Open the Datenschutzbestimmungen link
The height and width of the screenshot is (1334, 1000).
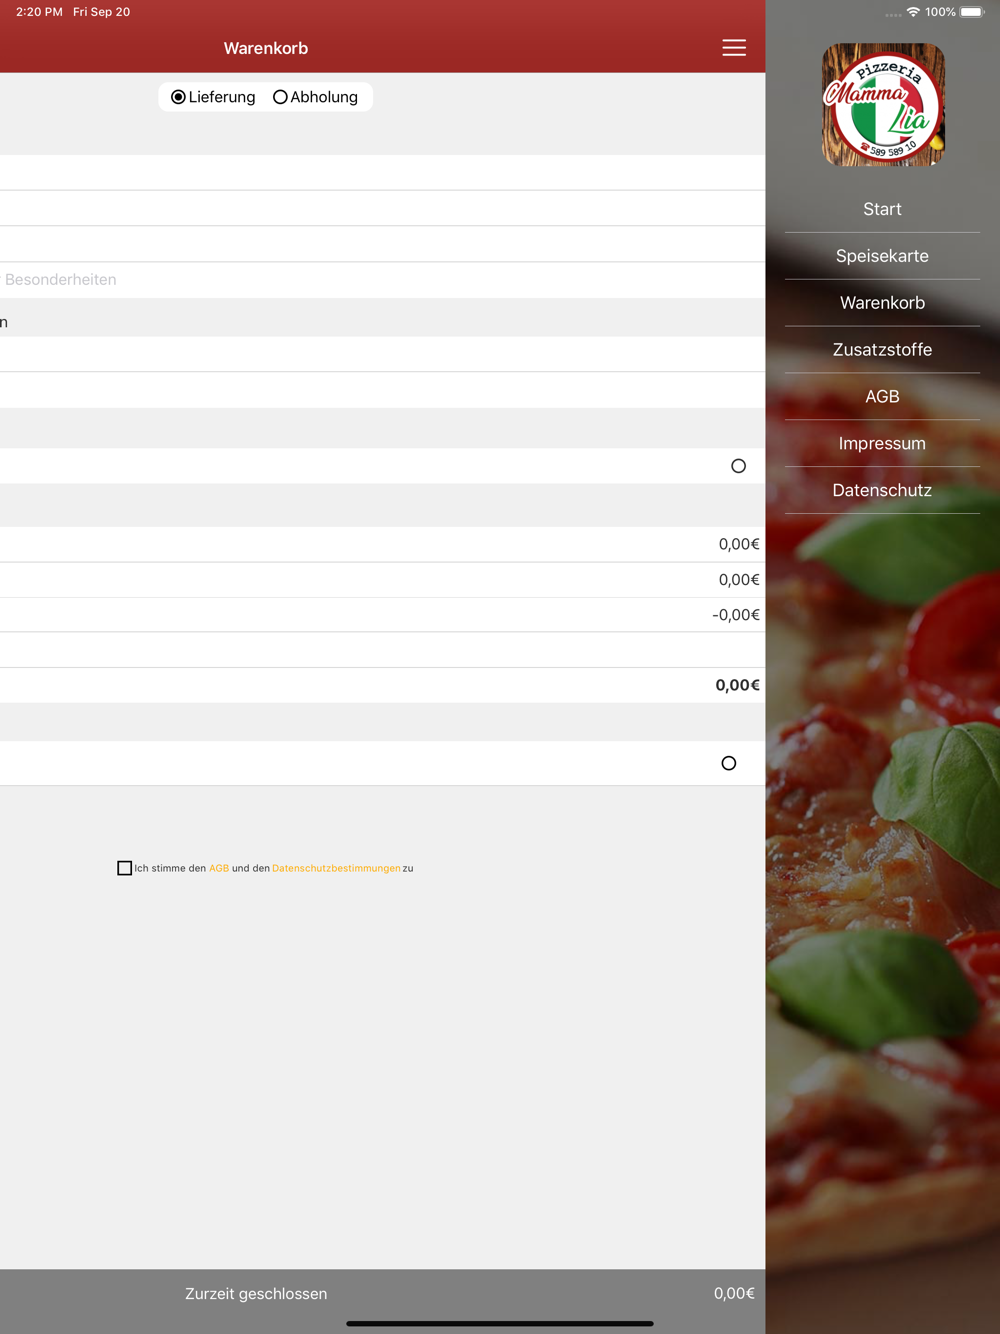click(336, 868)
